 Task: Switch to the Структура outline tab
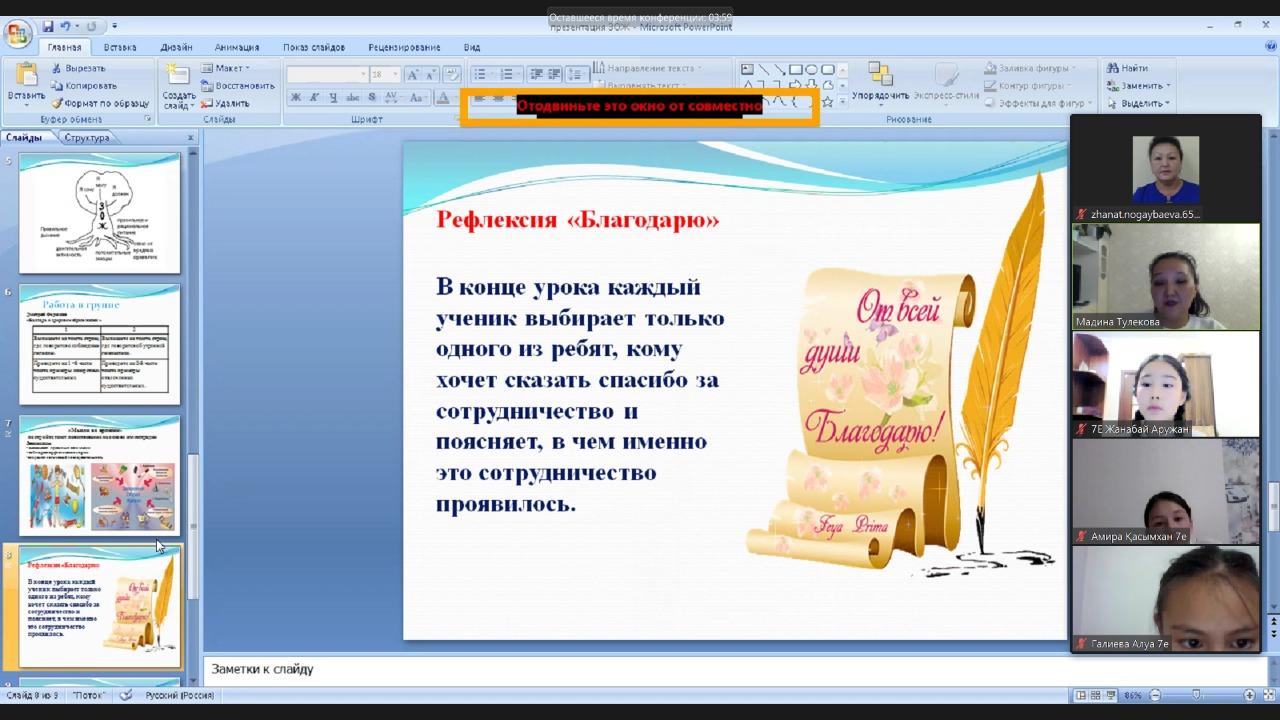pyautogui.click(x=87, y=138)
